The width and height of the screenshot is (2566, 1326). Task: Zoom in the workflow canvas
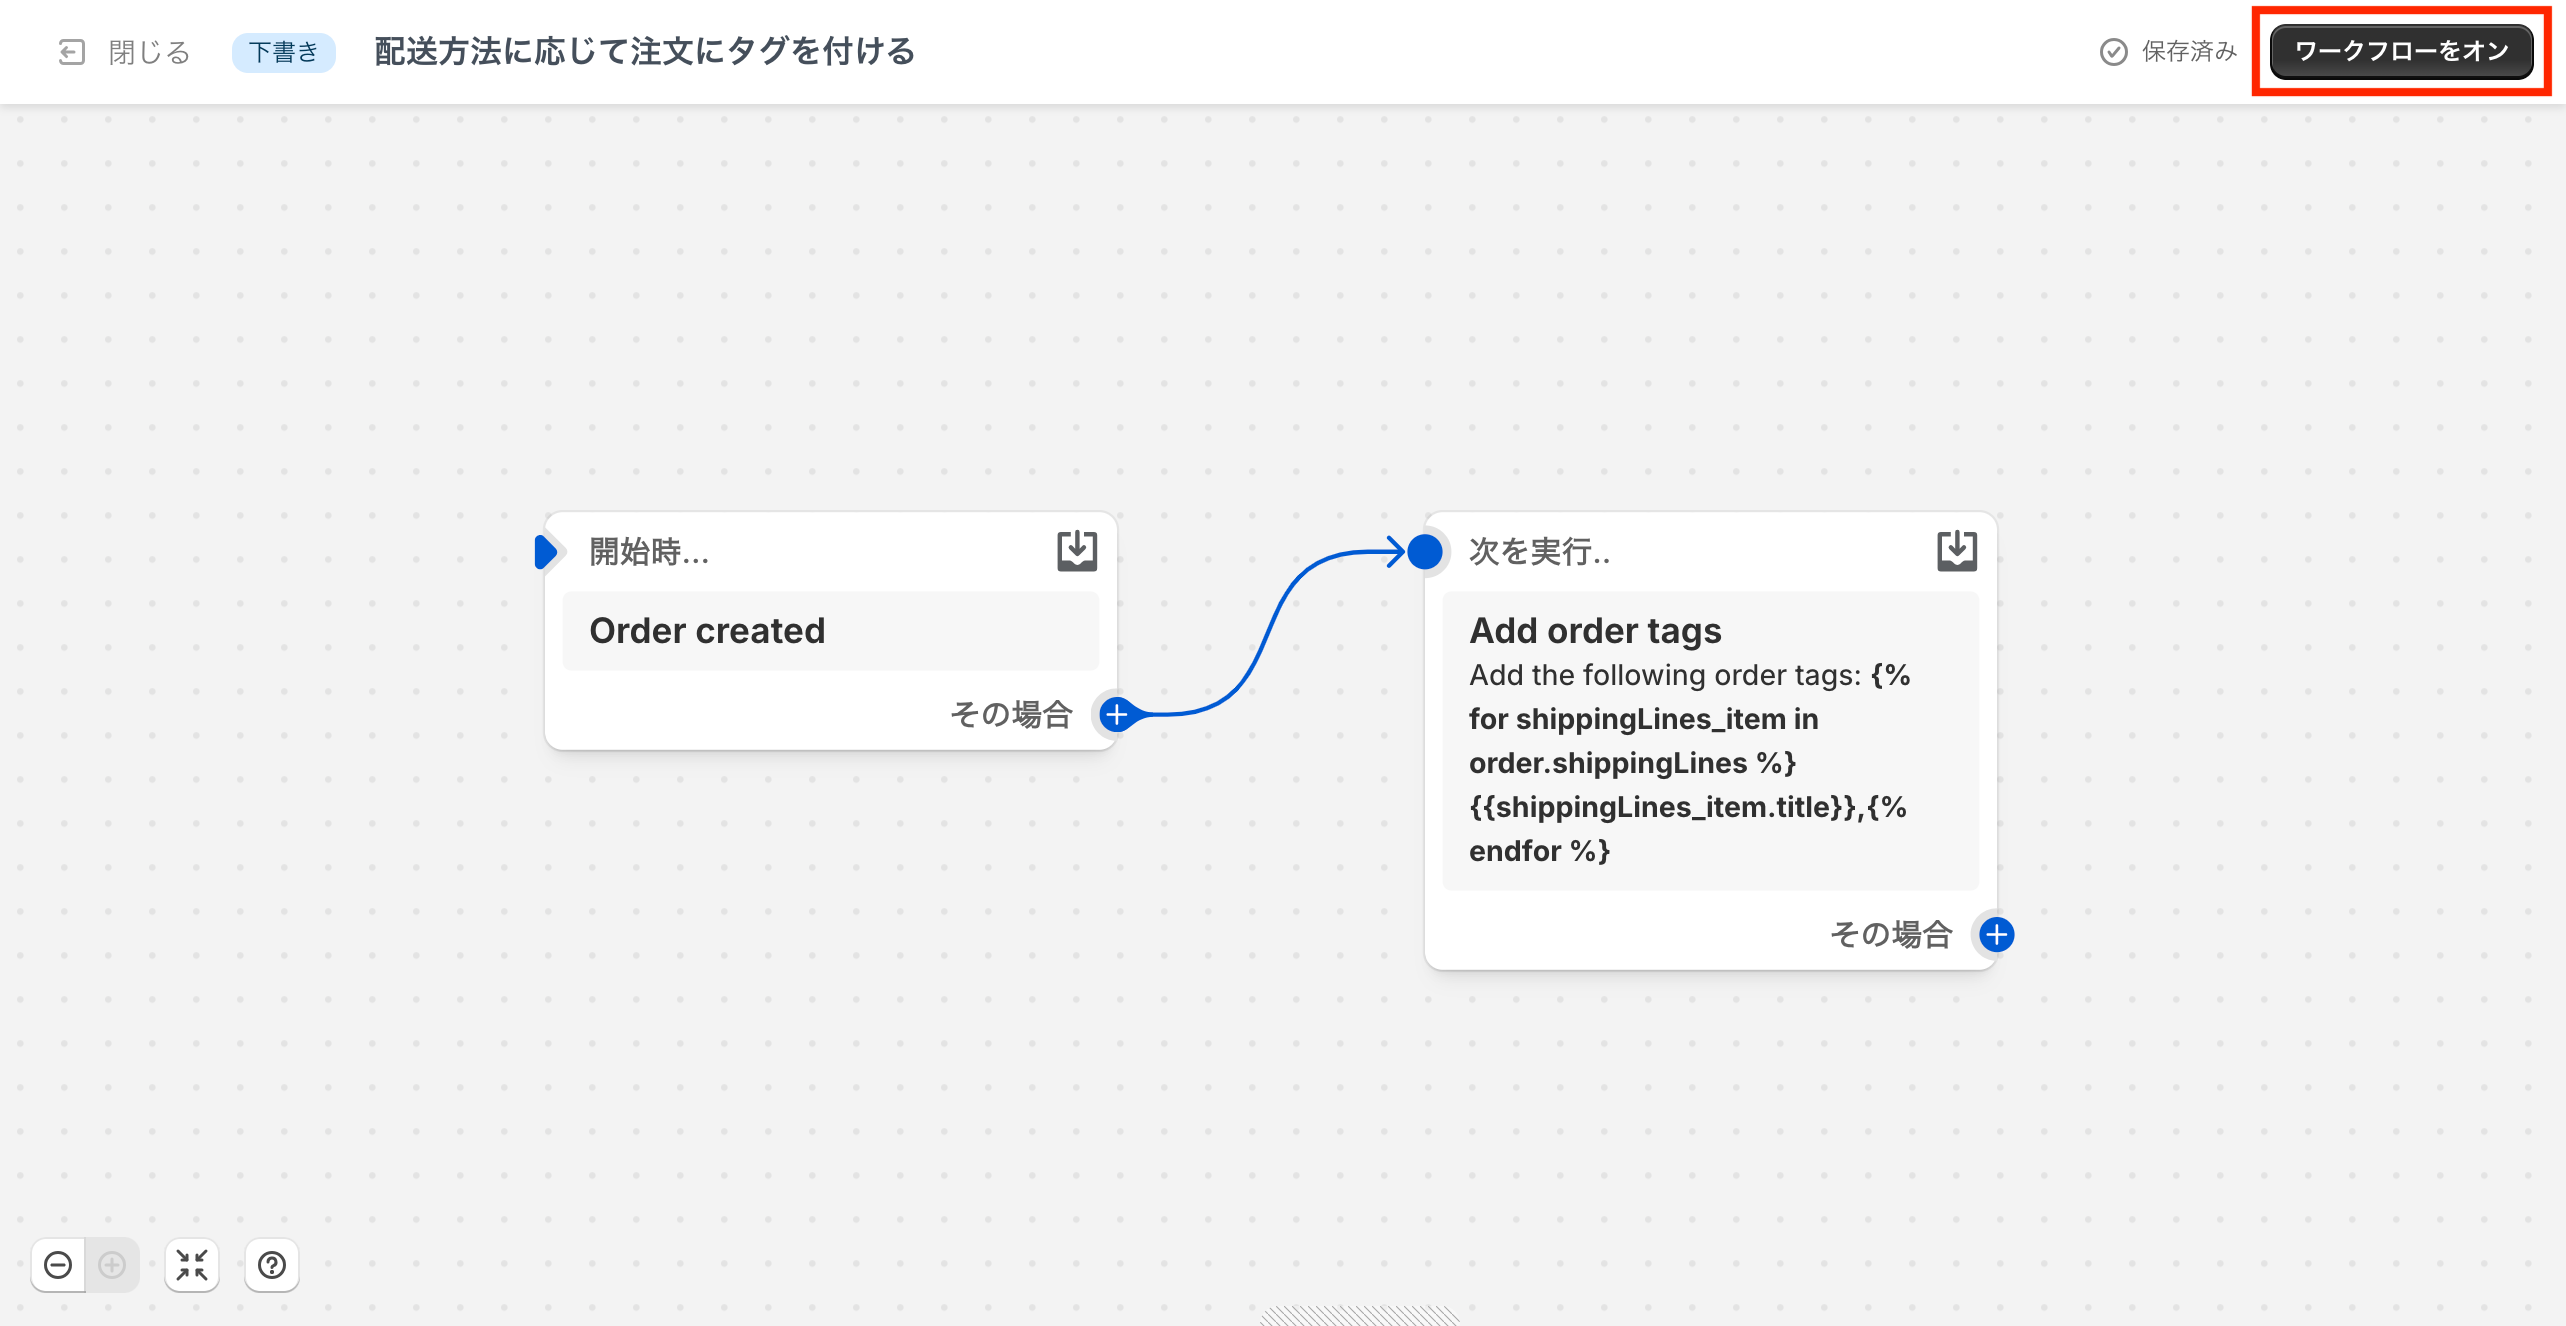[x=112, y=1265]
